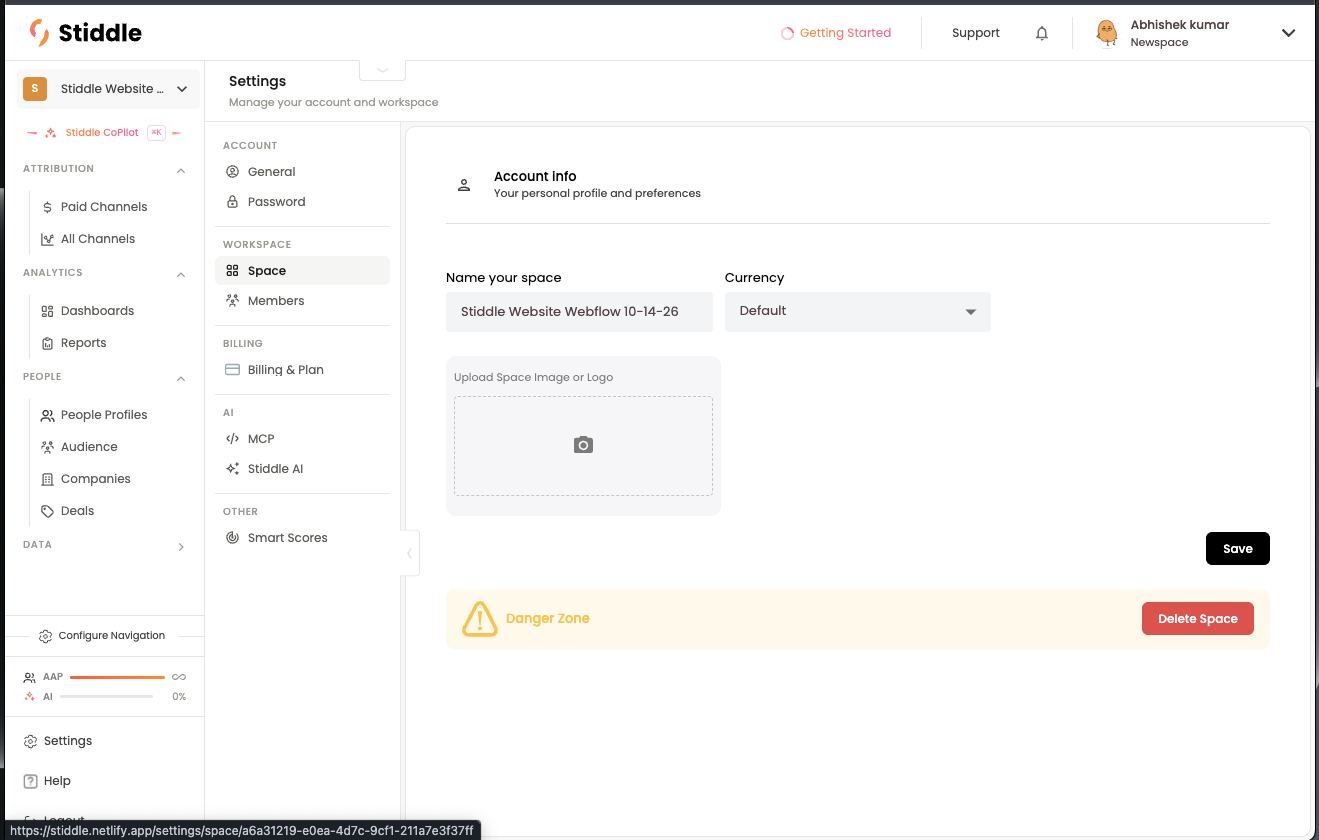1319x840 pixels.
Task: Click the camera icon to upload logo
Action: (583, 445)
